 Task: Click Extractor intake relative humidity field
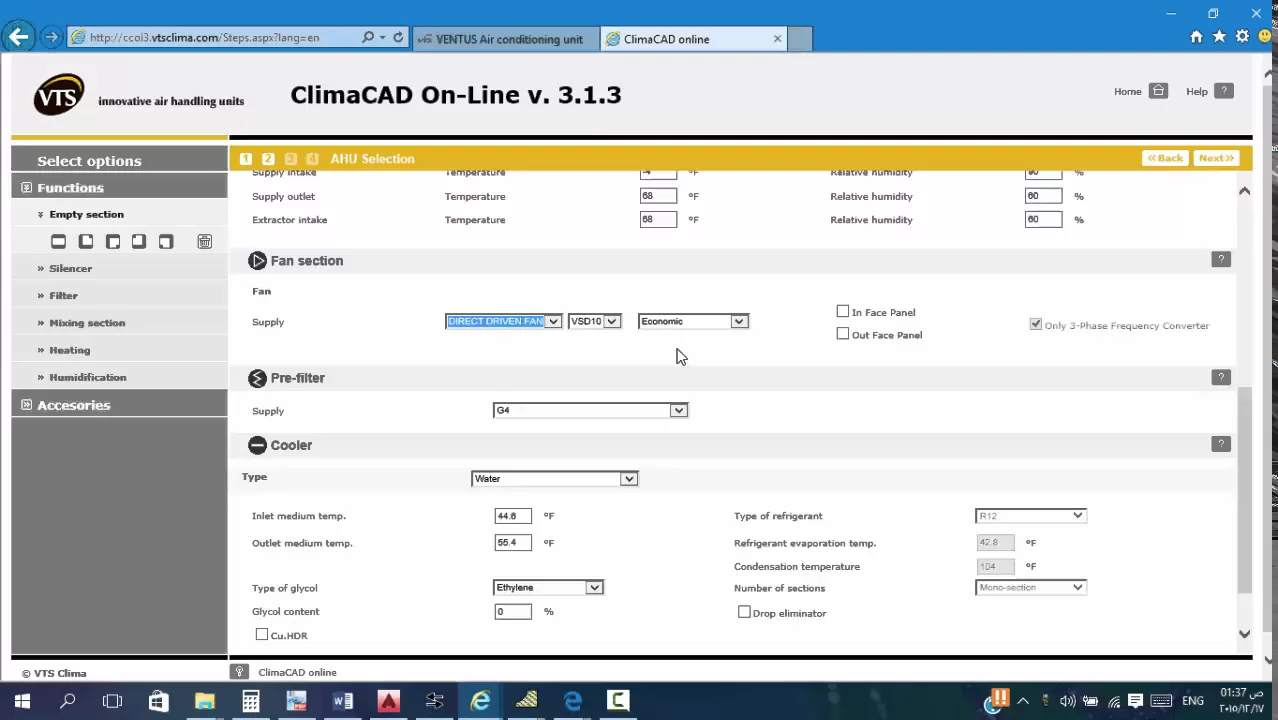click(x=1043, y=219)
